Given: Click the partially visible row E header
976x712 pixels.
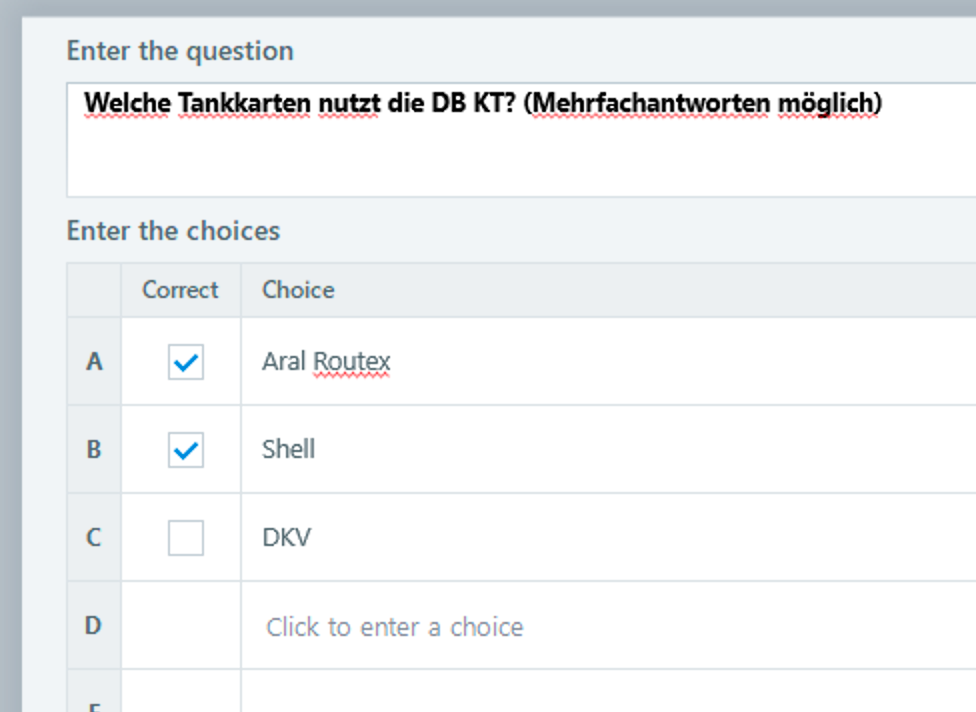Looking at the screenshot, I should click(x=94, y=699).
